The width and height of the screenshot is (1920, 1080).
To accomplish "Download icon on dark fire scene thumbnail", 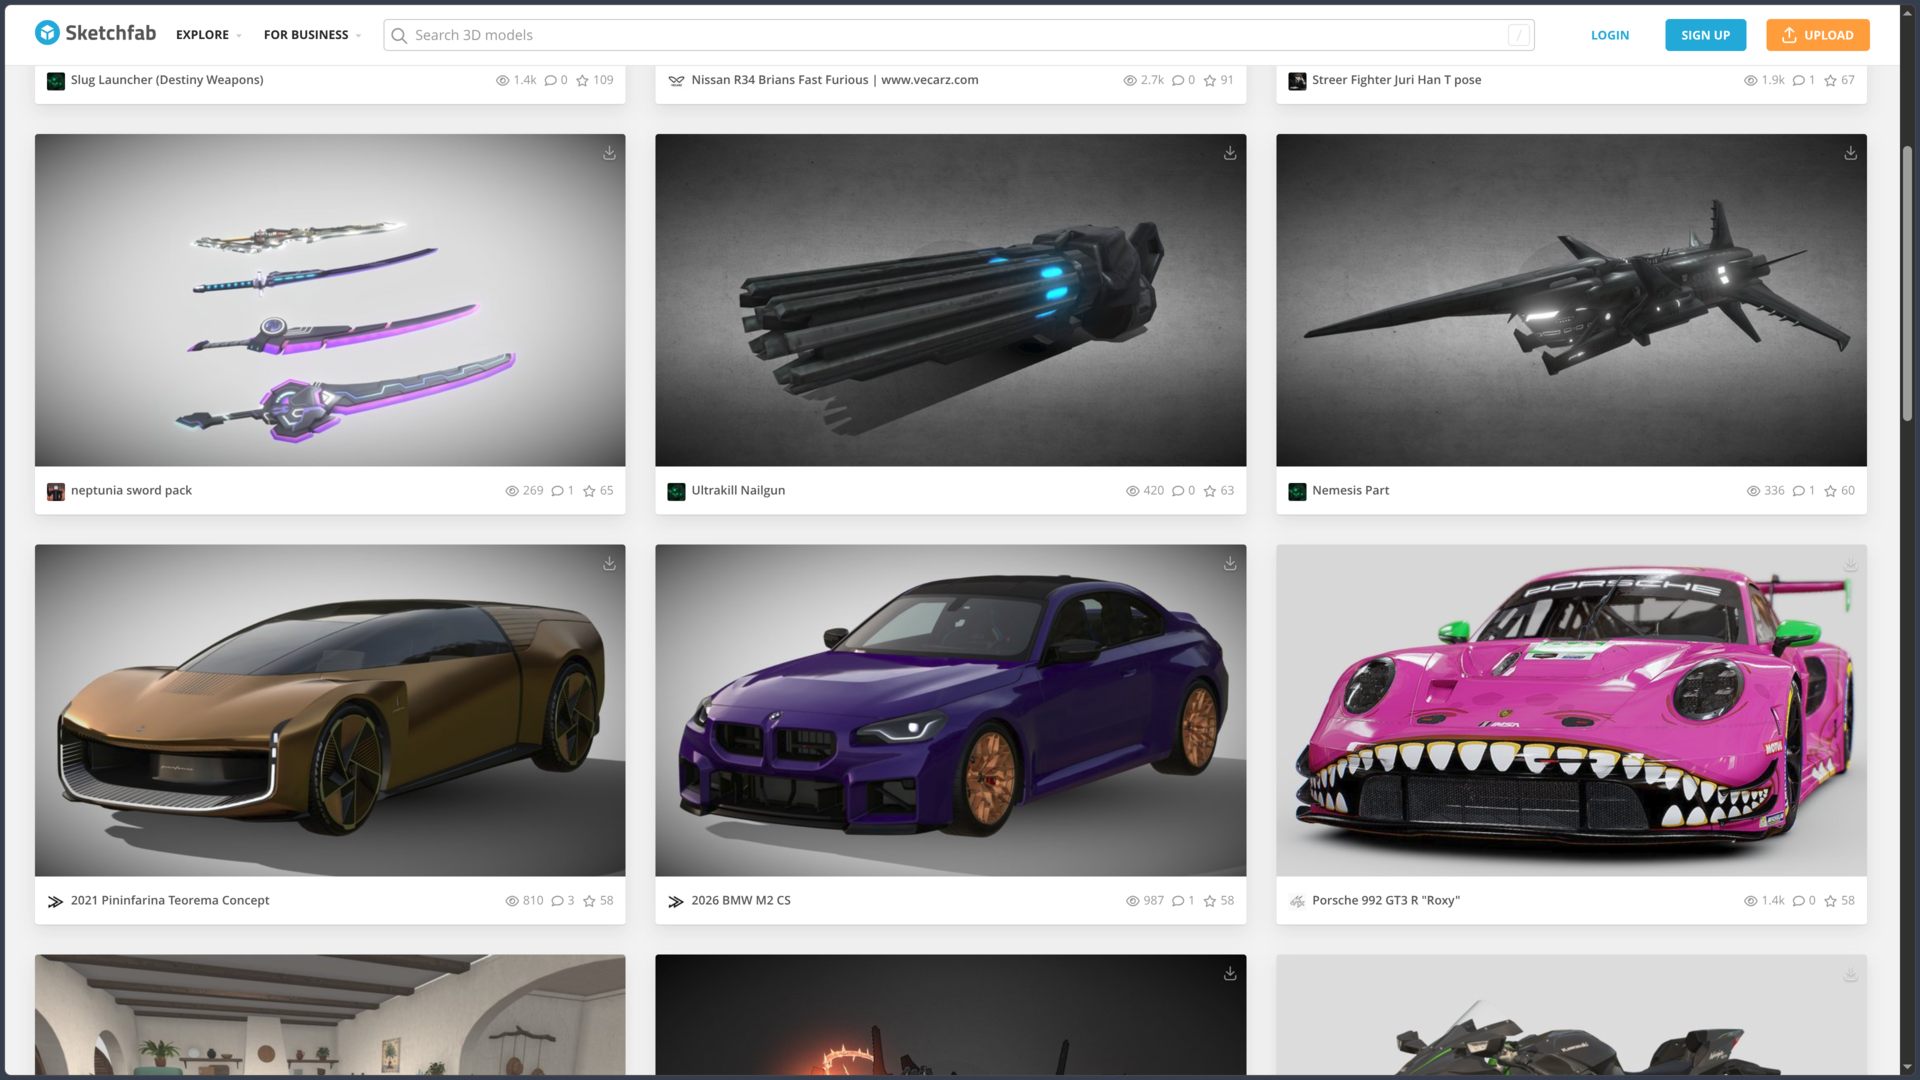I will [x=1230, y=974].
